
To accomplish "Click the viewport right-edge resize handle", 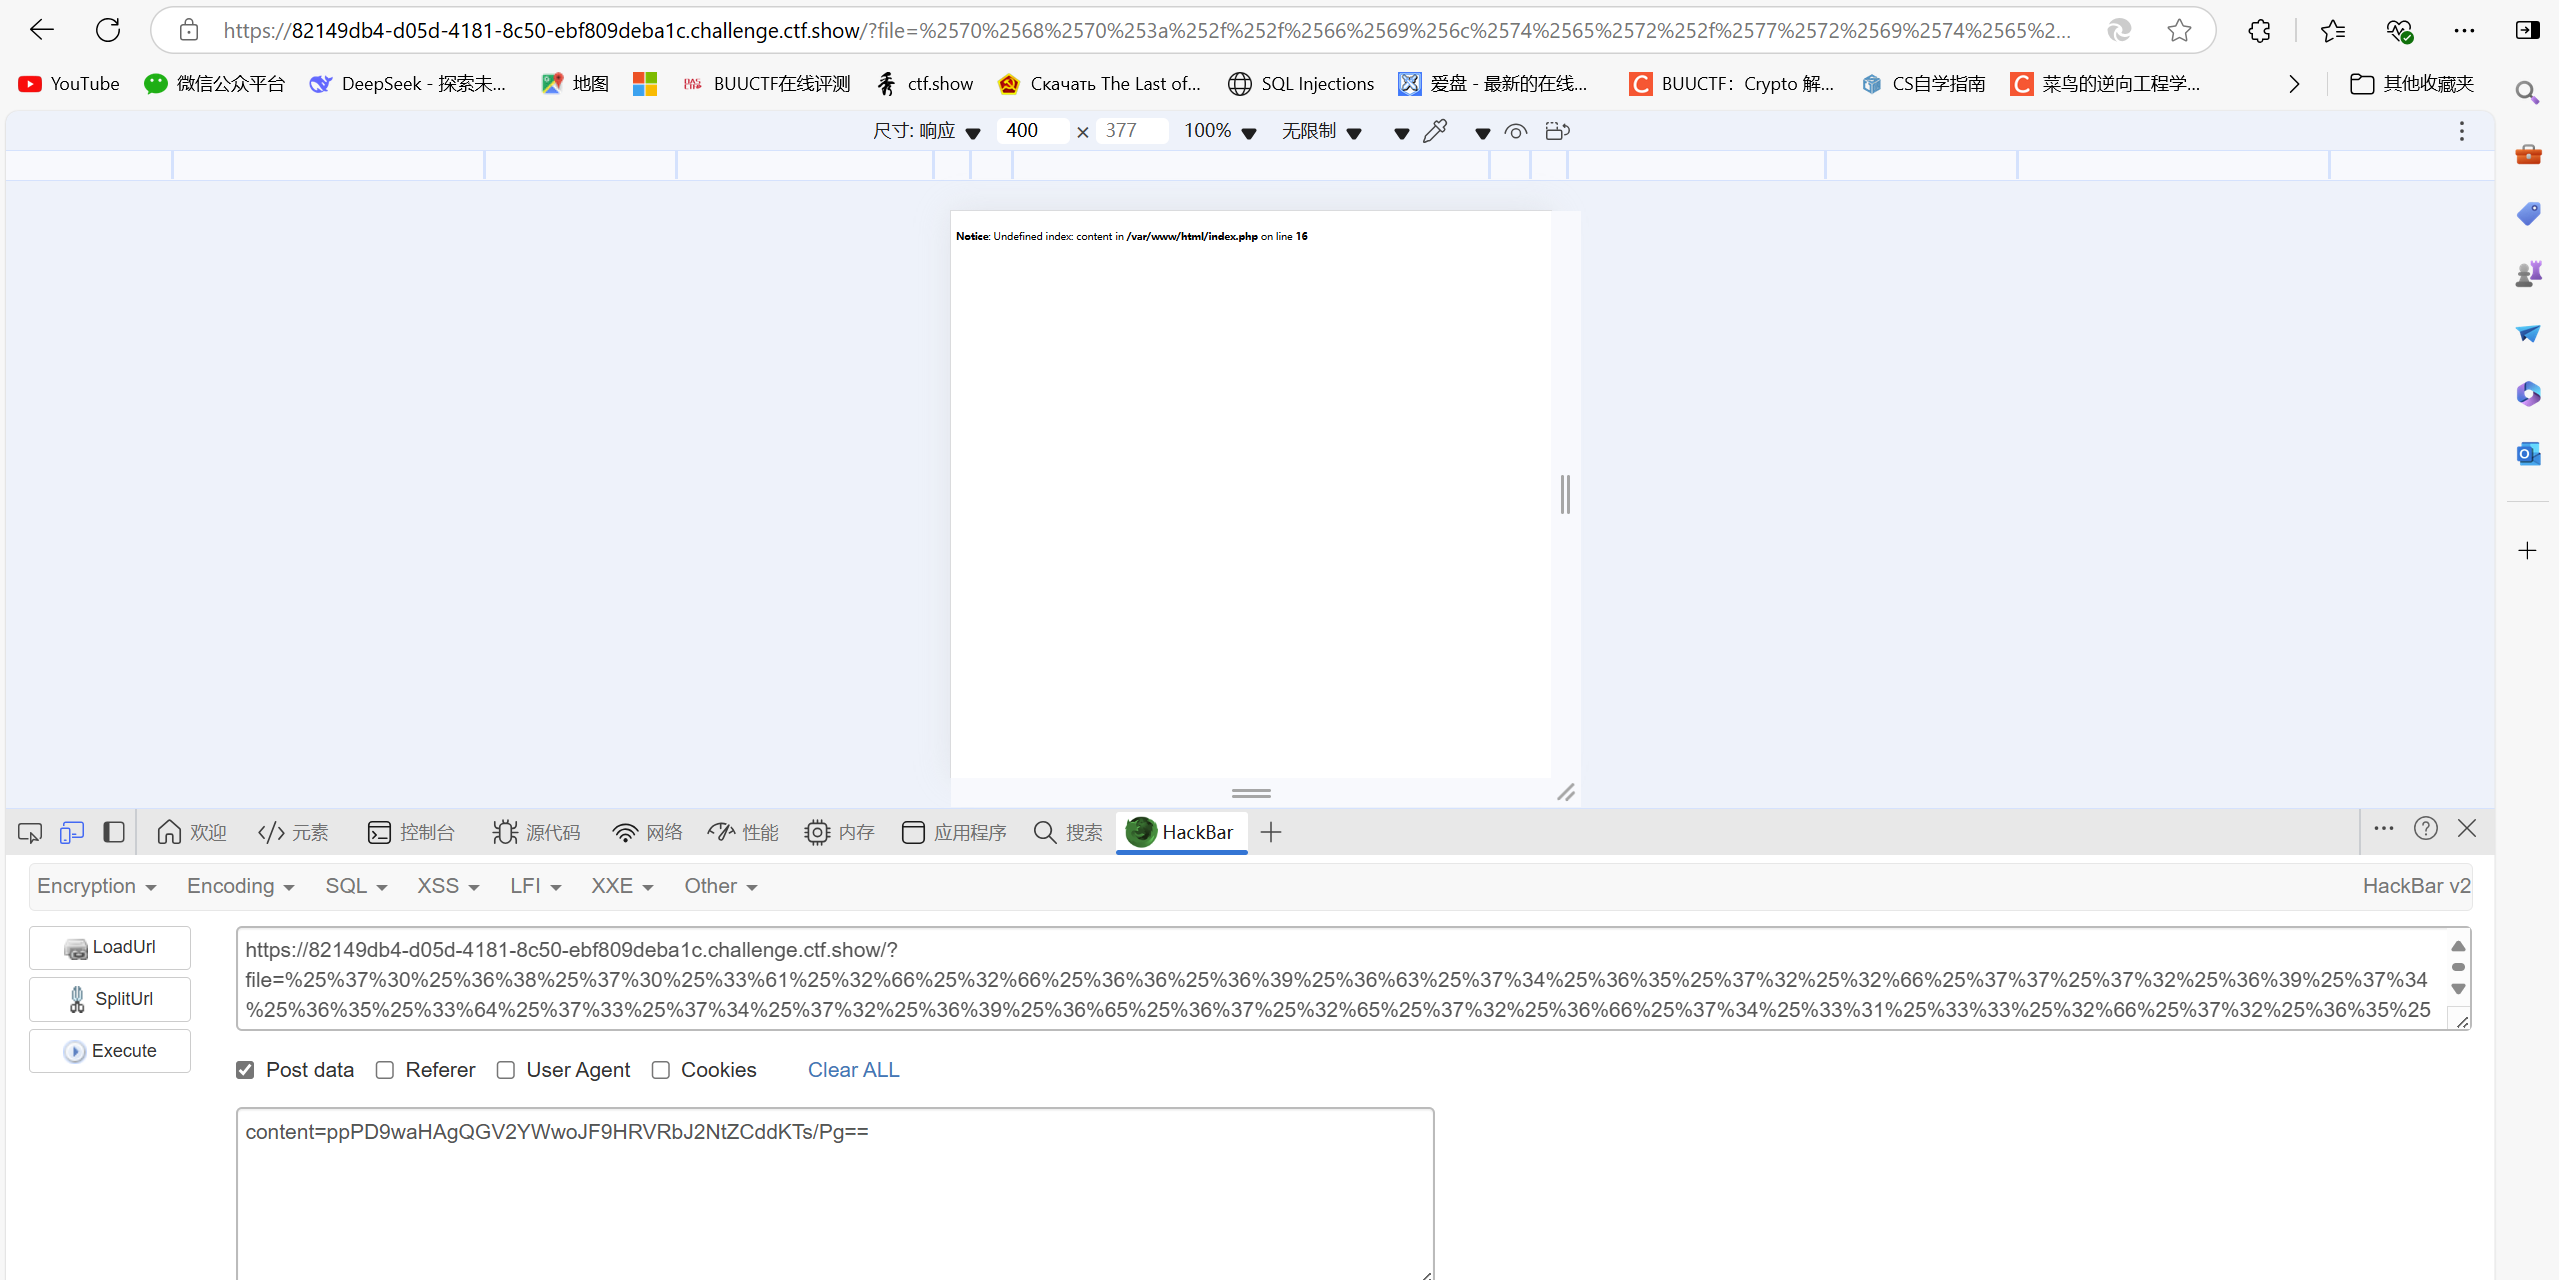I will tap(1565, 494).
